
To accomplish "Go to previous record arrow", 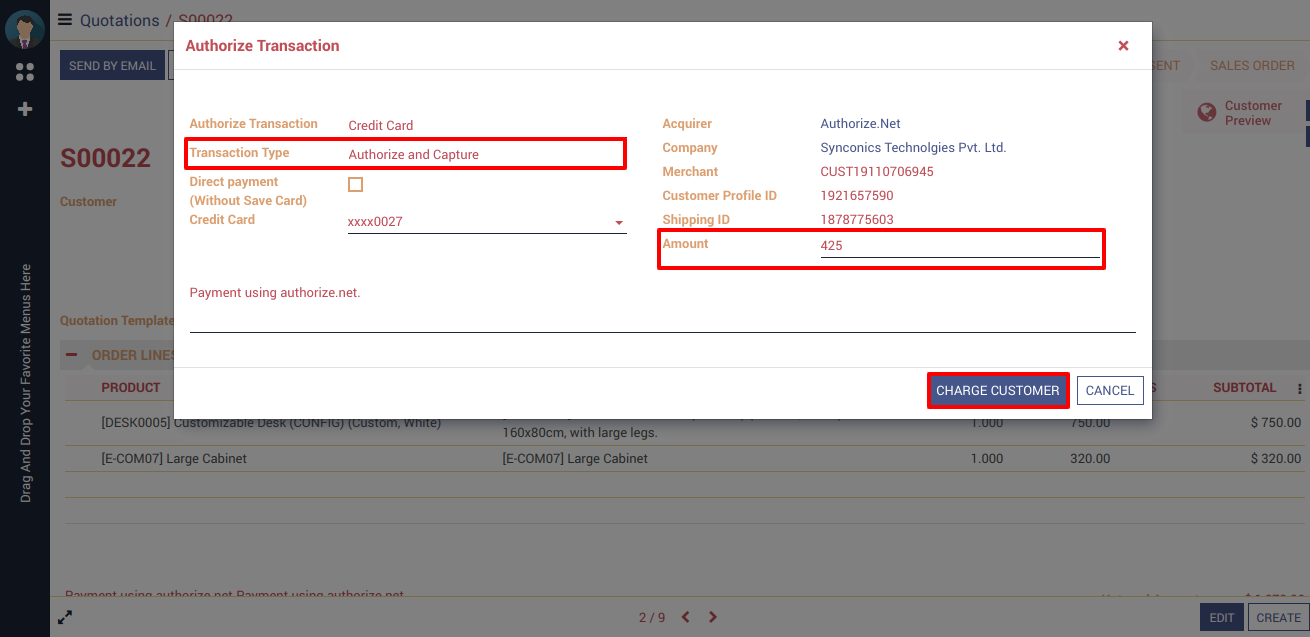I will click(x=686, y=617).
